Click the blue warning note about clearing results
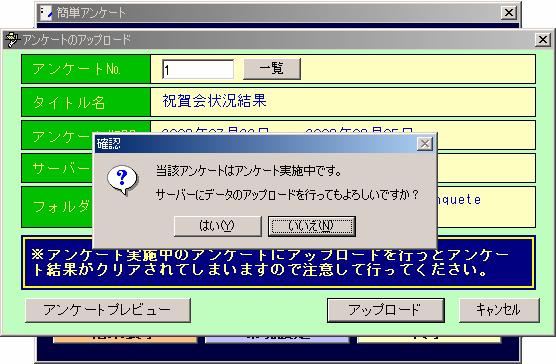The height and width of the screenshot is (364, 556). click(278, 263)
